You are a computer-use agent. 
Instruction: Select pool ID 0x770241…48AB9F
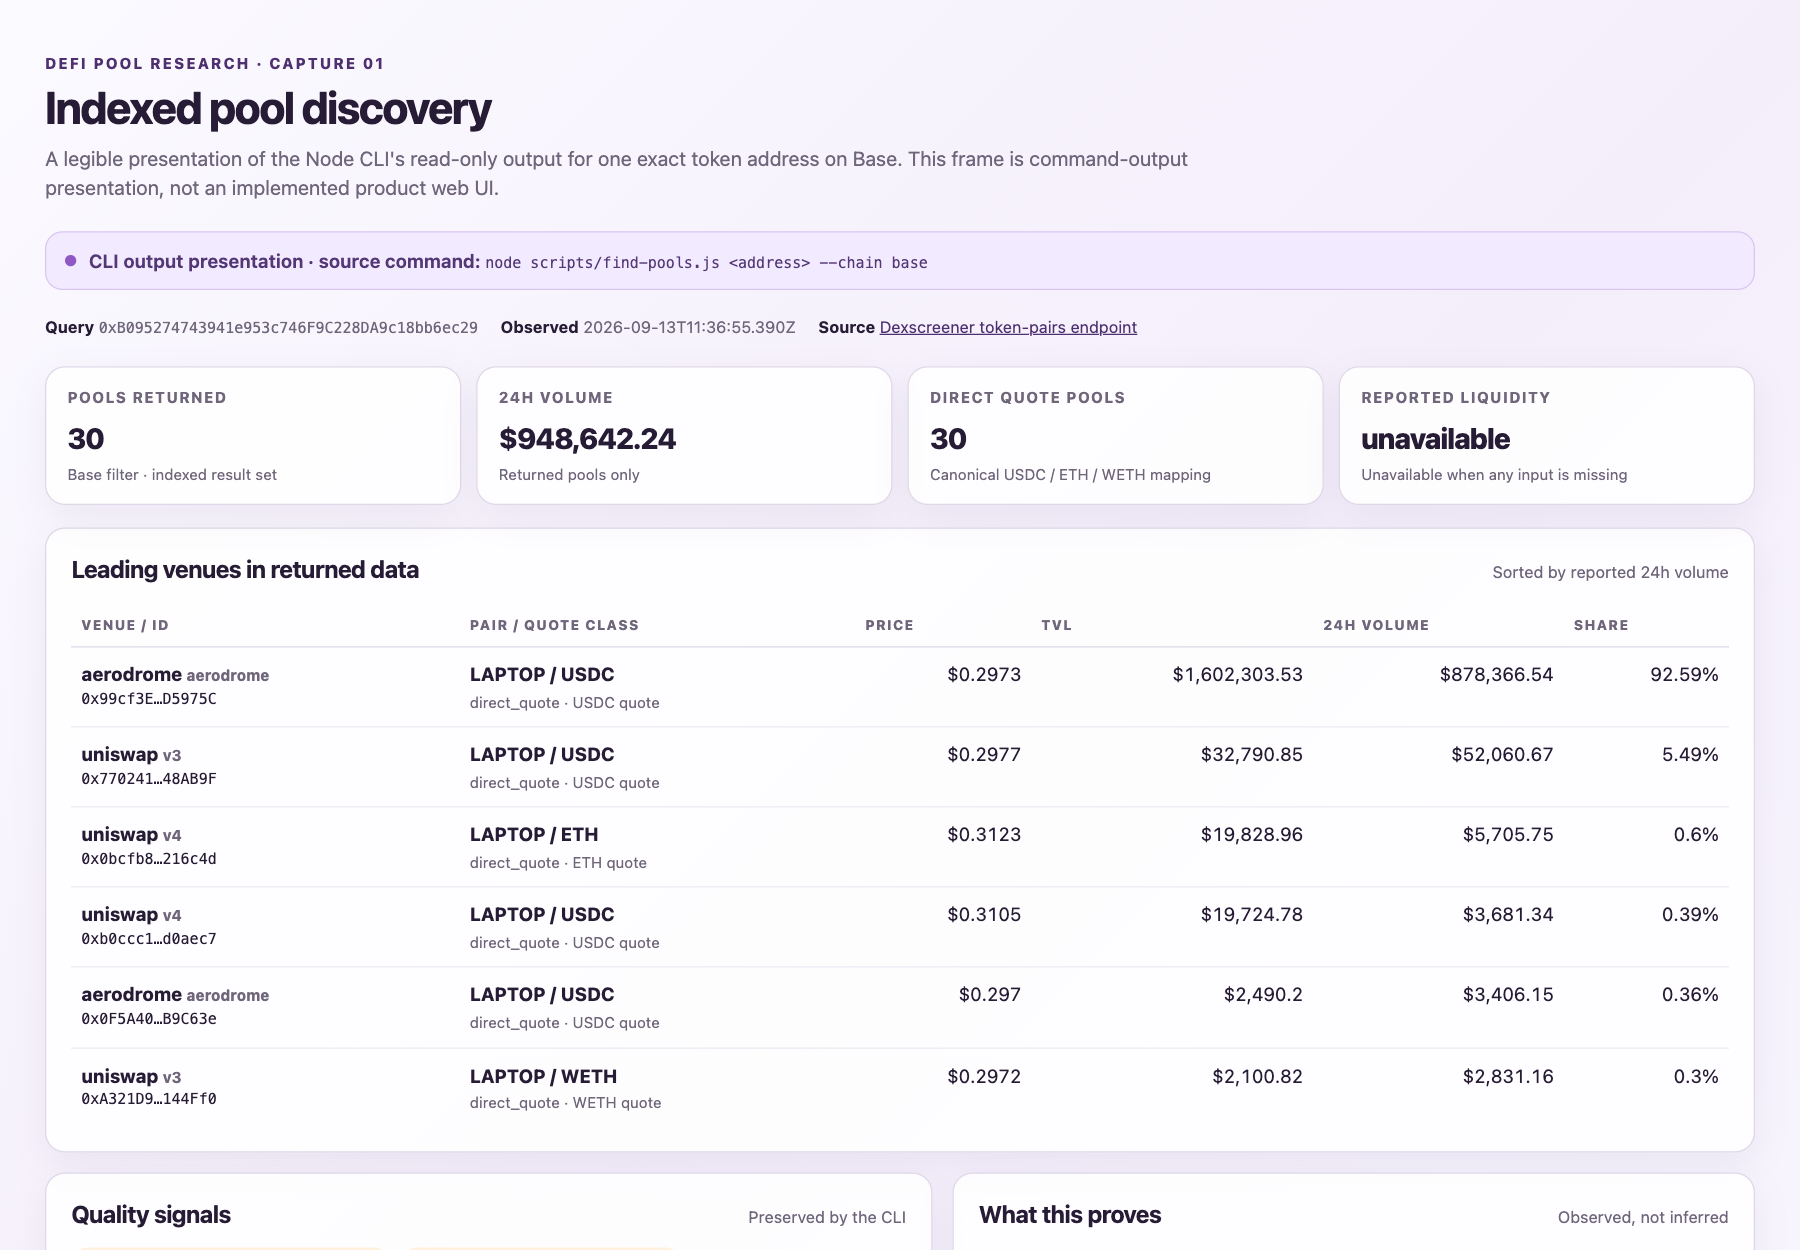(x=149, y=779)
